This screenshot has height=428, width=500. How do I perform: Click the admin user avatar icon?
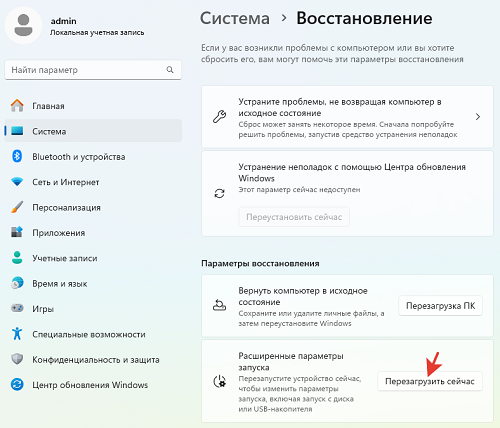pyautogui.click(x=23, y=25)
